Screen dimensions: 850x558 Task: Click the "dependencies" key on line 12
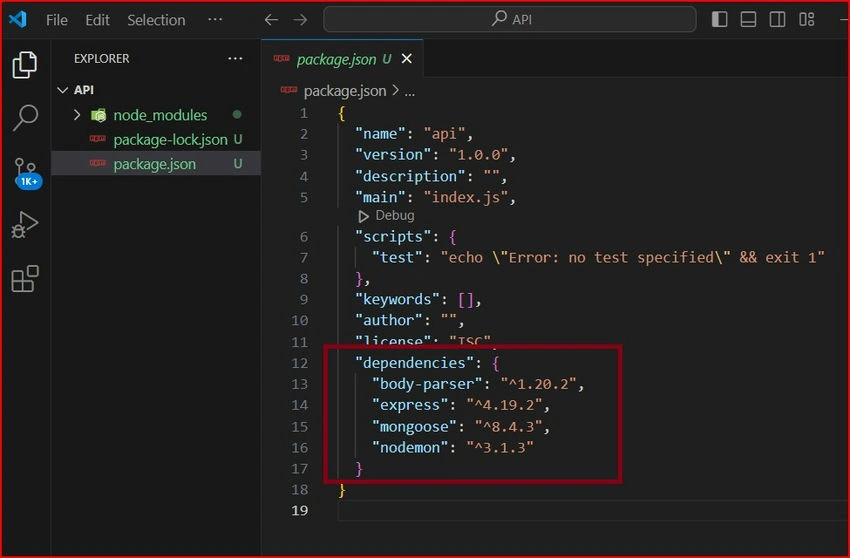pos(414,363)
